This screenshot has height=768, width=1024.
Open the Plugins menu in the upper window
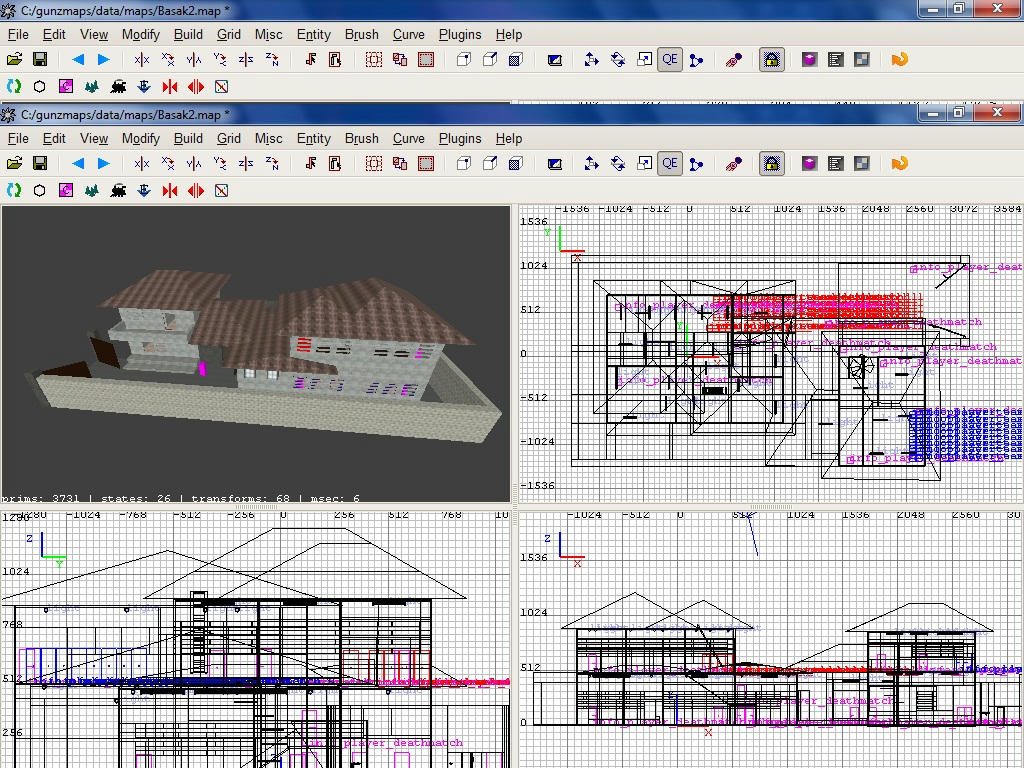460,34
